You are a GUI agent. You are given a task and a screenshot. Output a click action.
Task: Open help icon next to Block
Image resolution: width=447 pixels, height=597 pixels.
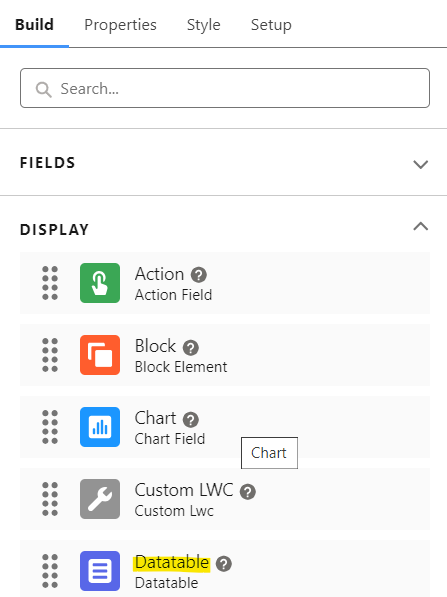point(191,347)
